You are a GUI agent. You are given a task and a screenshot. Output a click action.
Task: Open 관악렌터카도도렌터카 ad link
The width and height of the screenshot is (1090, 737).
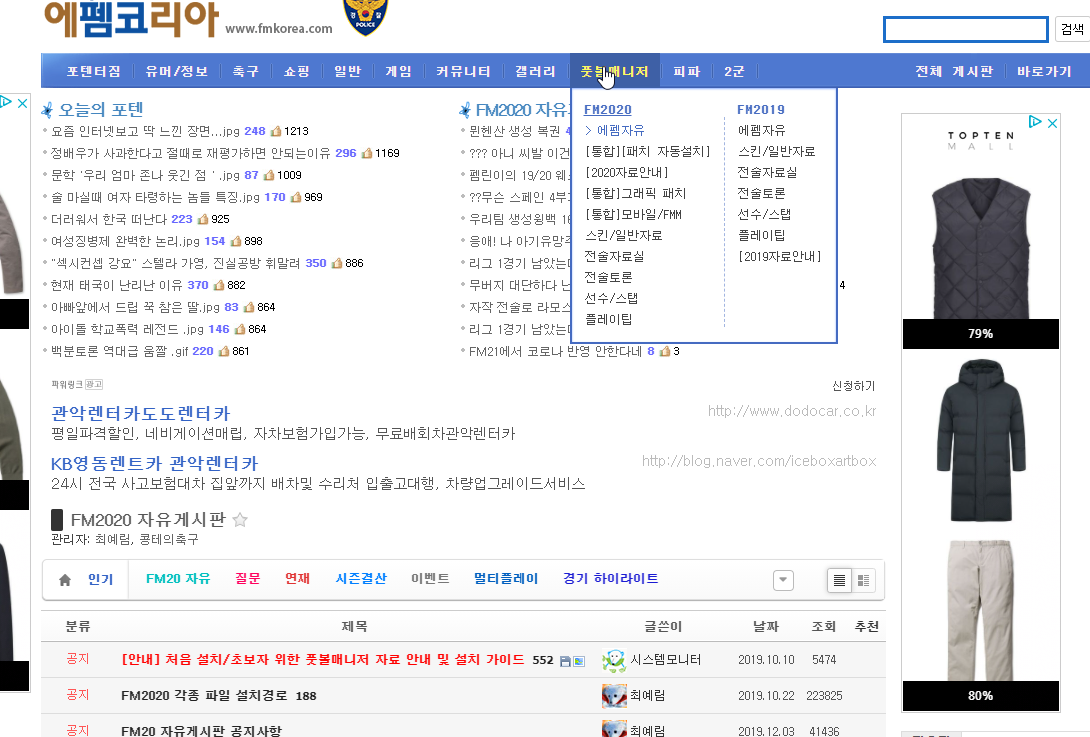click(140, 414)
